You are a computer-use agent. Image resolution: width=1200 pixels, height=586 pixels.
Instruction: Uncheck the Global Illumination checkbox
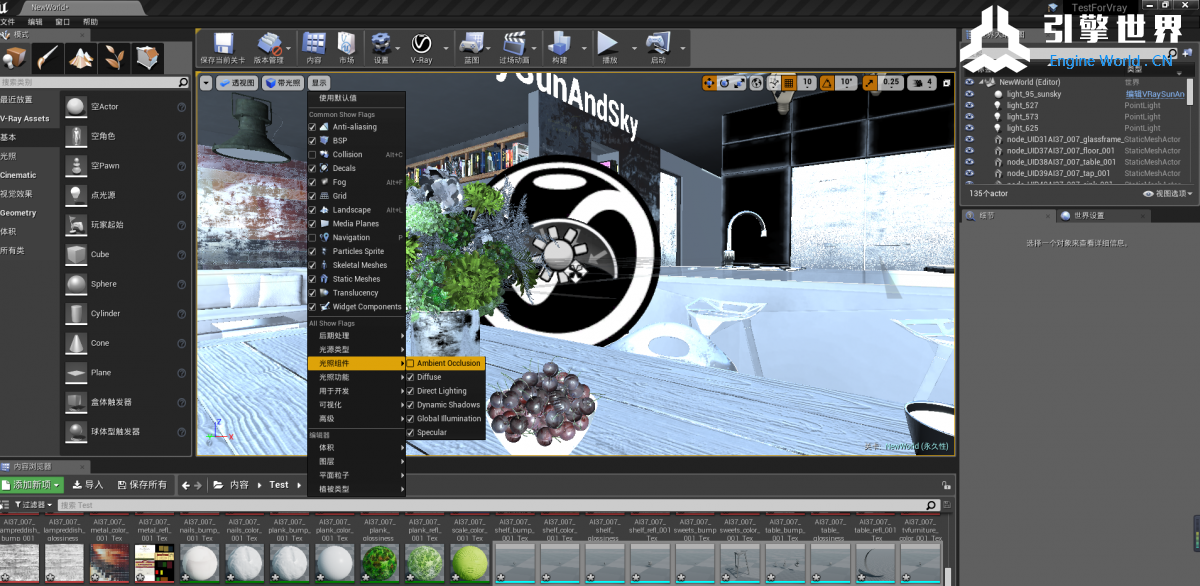click(x=411, y=419)
